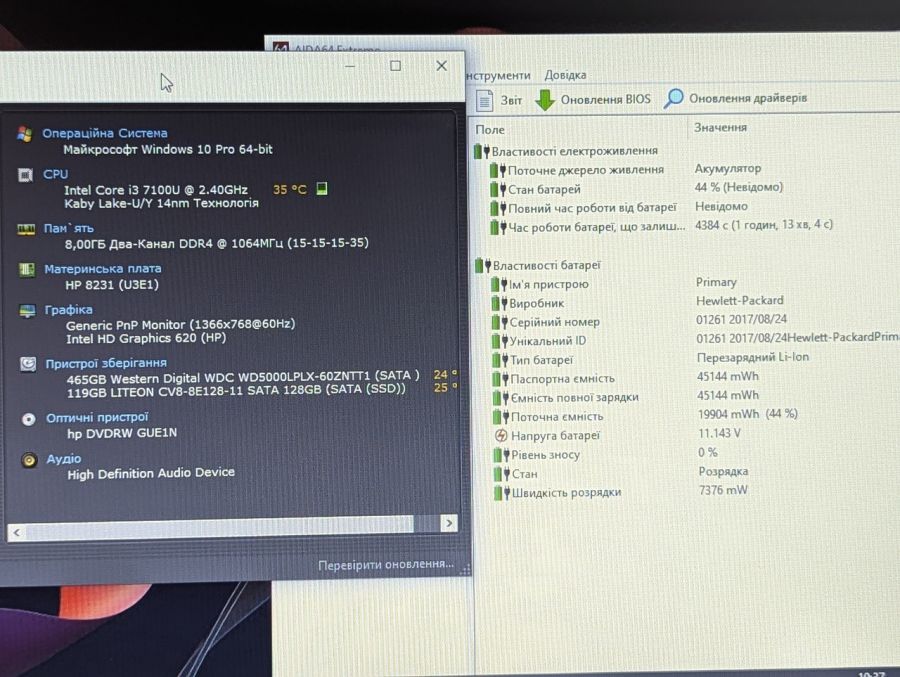Click the green arrow Оновлення BIOS icon

[x=545, y=99]
